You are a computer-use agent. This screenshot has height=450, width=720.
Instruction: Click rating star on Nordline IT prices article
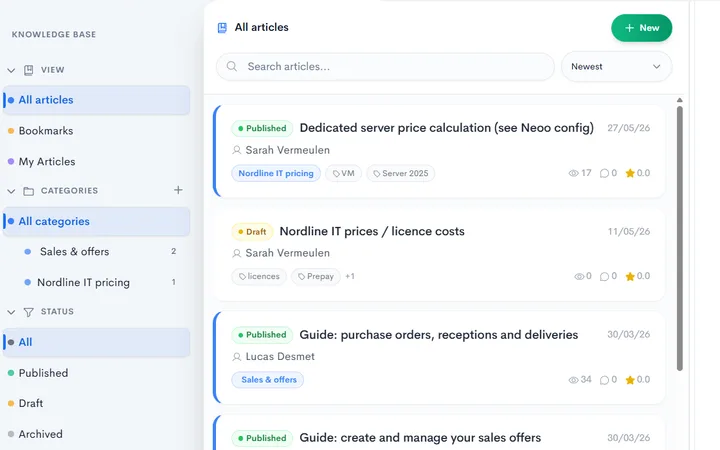[x=630, y=276]
